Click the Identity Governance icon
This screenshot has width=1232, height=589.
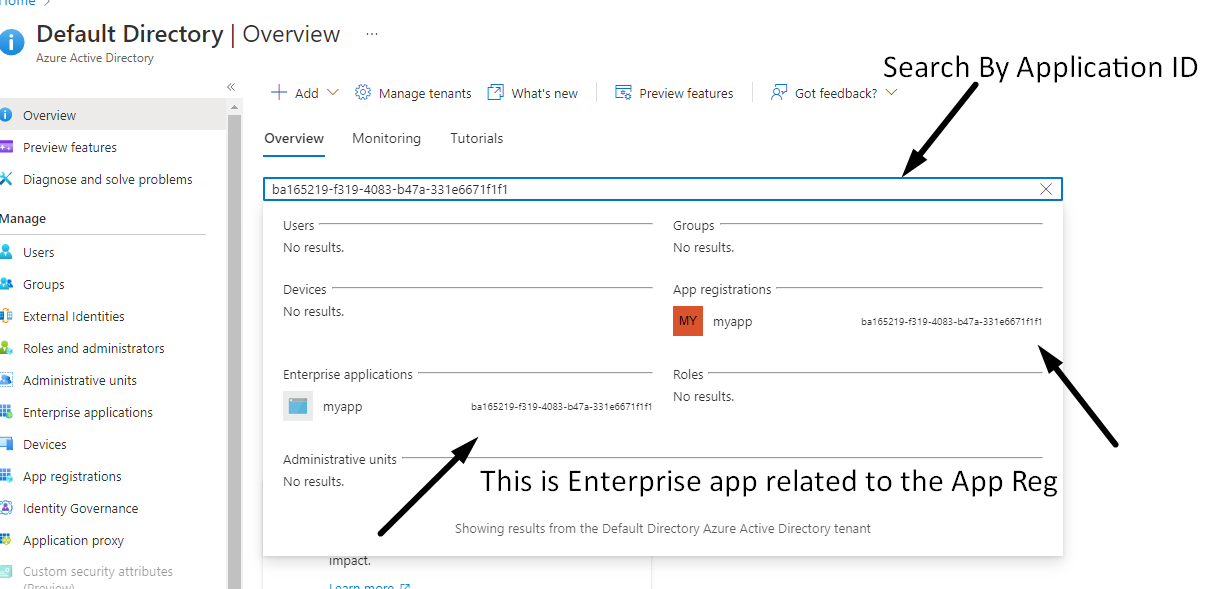[x=6, y=508]
